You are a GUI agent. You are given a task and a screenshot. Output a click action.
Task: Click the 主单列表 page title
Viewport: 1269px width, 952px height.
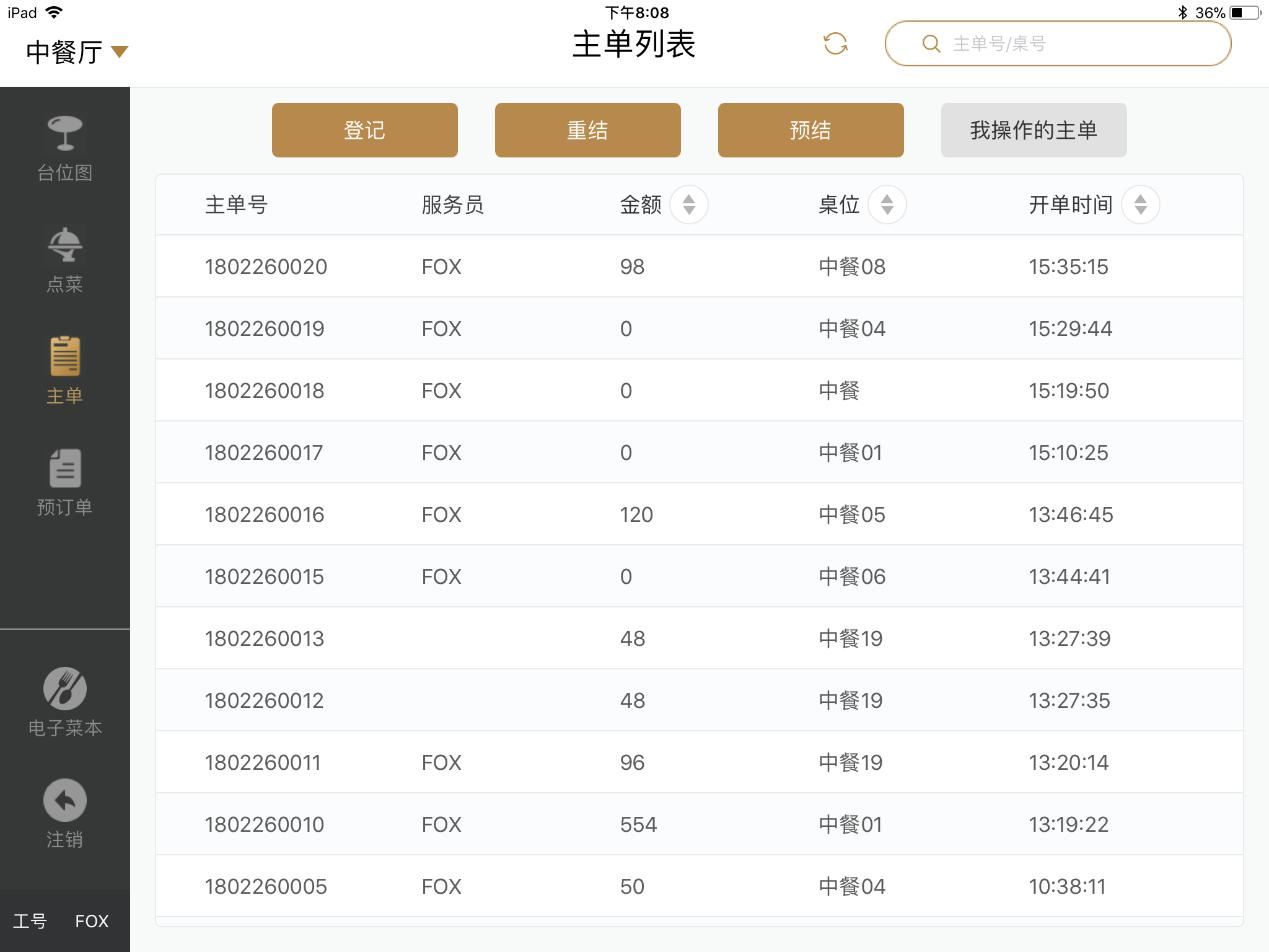coord(634,44)
